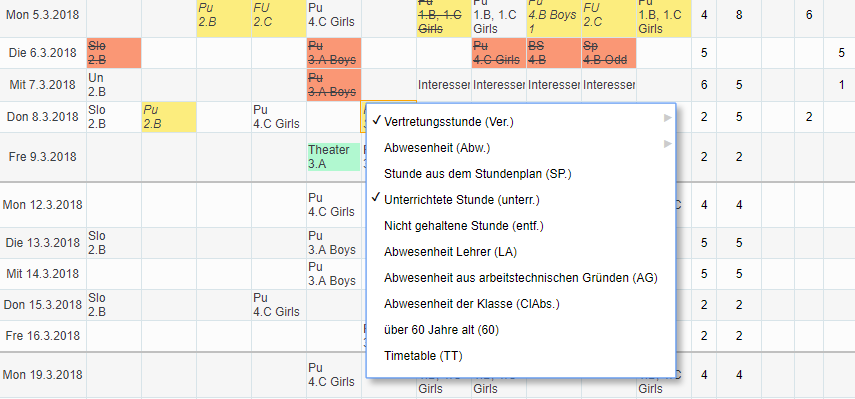Expand Vertretungsstunde submenu arrow

point(667,118)
